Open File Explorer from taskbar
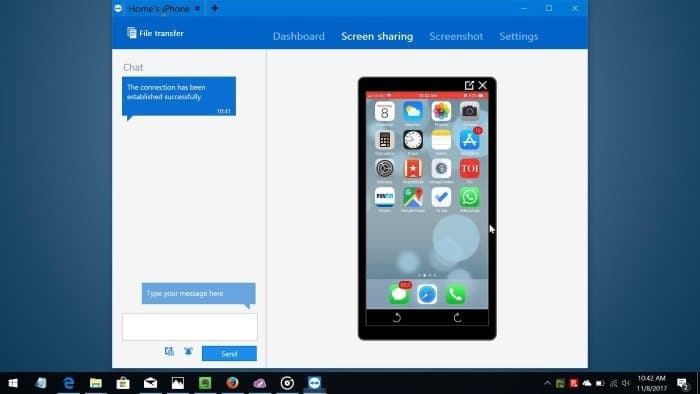Screen dimensions: 700x394 (96, 383)
